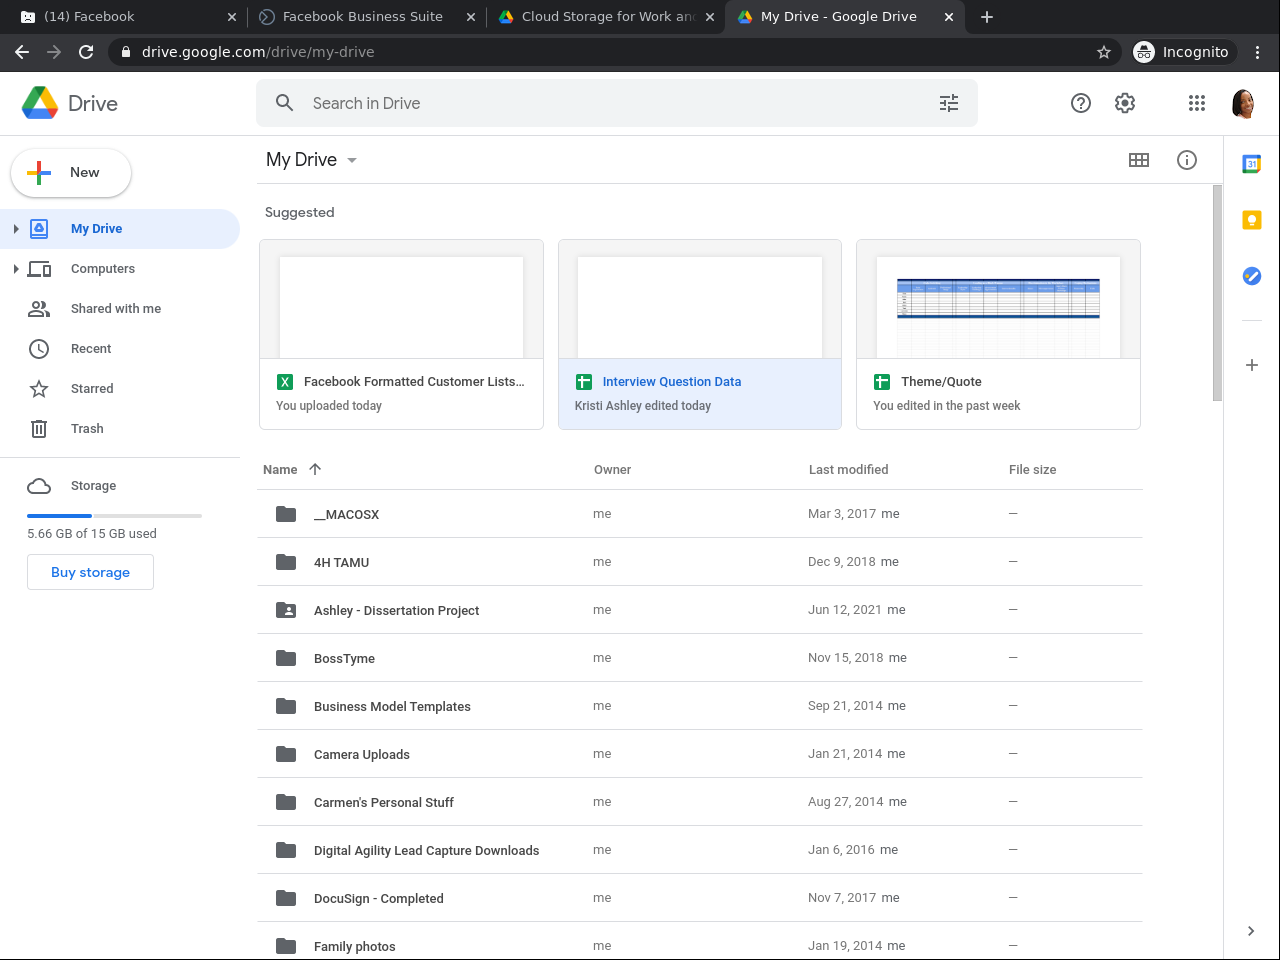
Task: Show search options in the search bar
Action: click(949, 103)
